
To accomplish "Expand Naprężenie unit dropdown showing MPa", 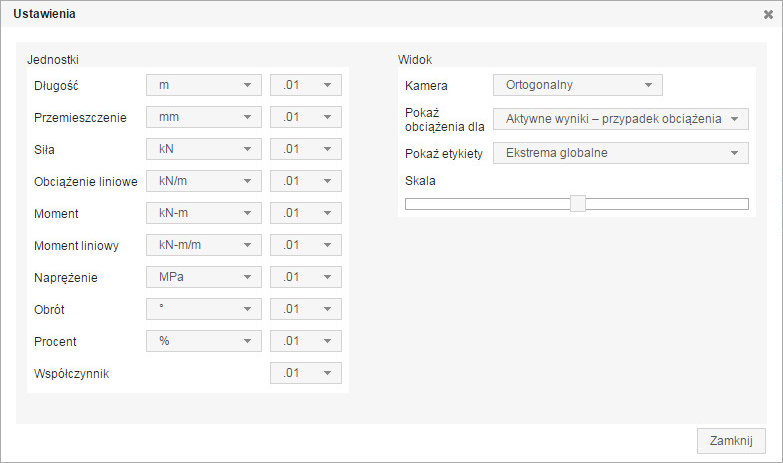I will [204, 277].
